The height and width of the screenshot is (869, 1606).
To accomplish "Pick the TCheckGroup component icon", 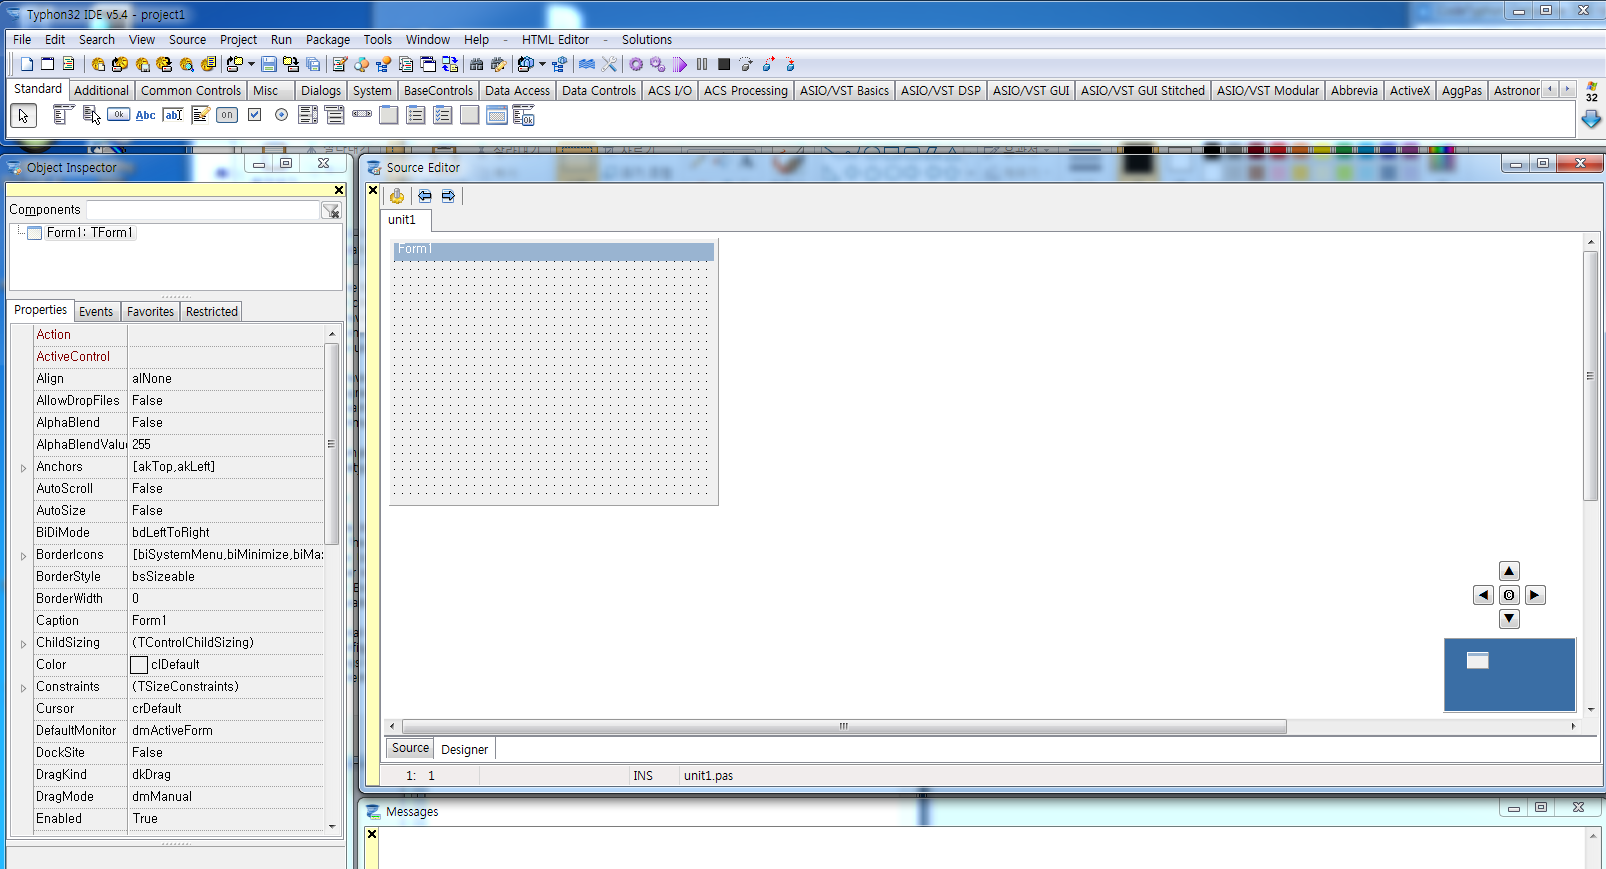I will (x=443, y=115).
